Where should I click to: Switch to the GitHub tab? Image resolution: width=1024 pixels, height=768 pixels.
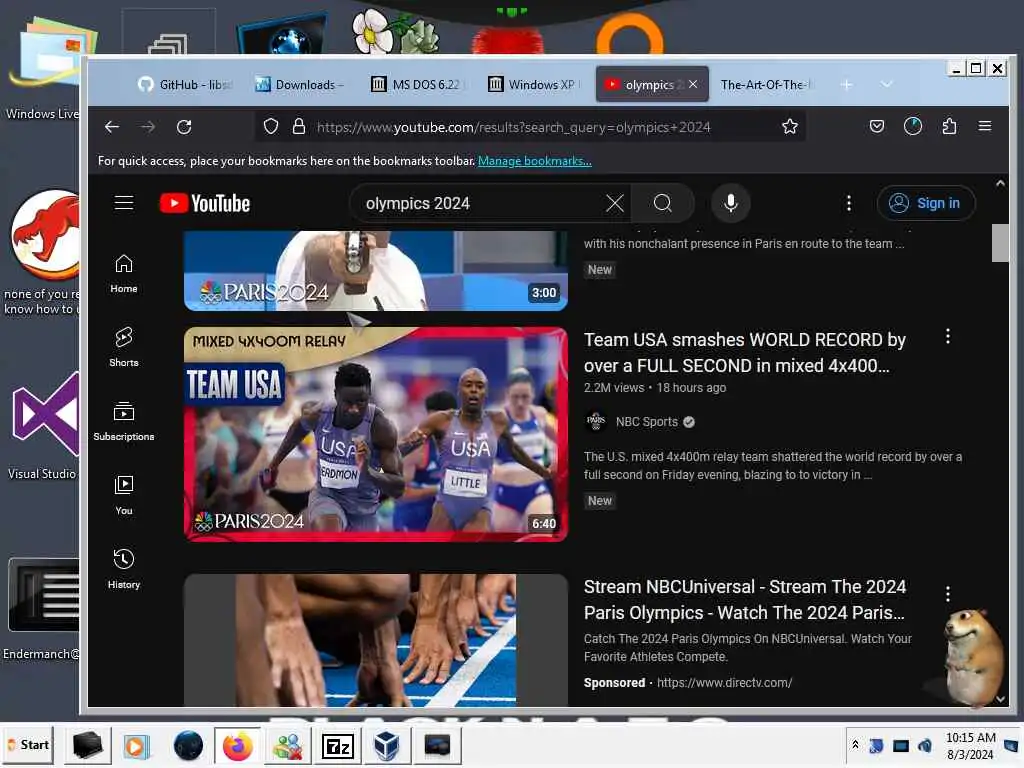[184, 84]
